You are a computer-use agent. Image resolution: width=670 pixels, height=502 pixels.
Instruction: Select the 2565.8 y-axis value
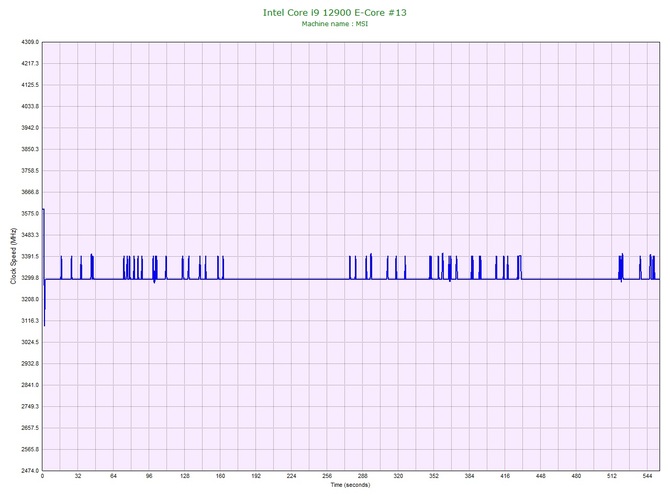click(30, 449)
